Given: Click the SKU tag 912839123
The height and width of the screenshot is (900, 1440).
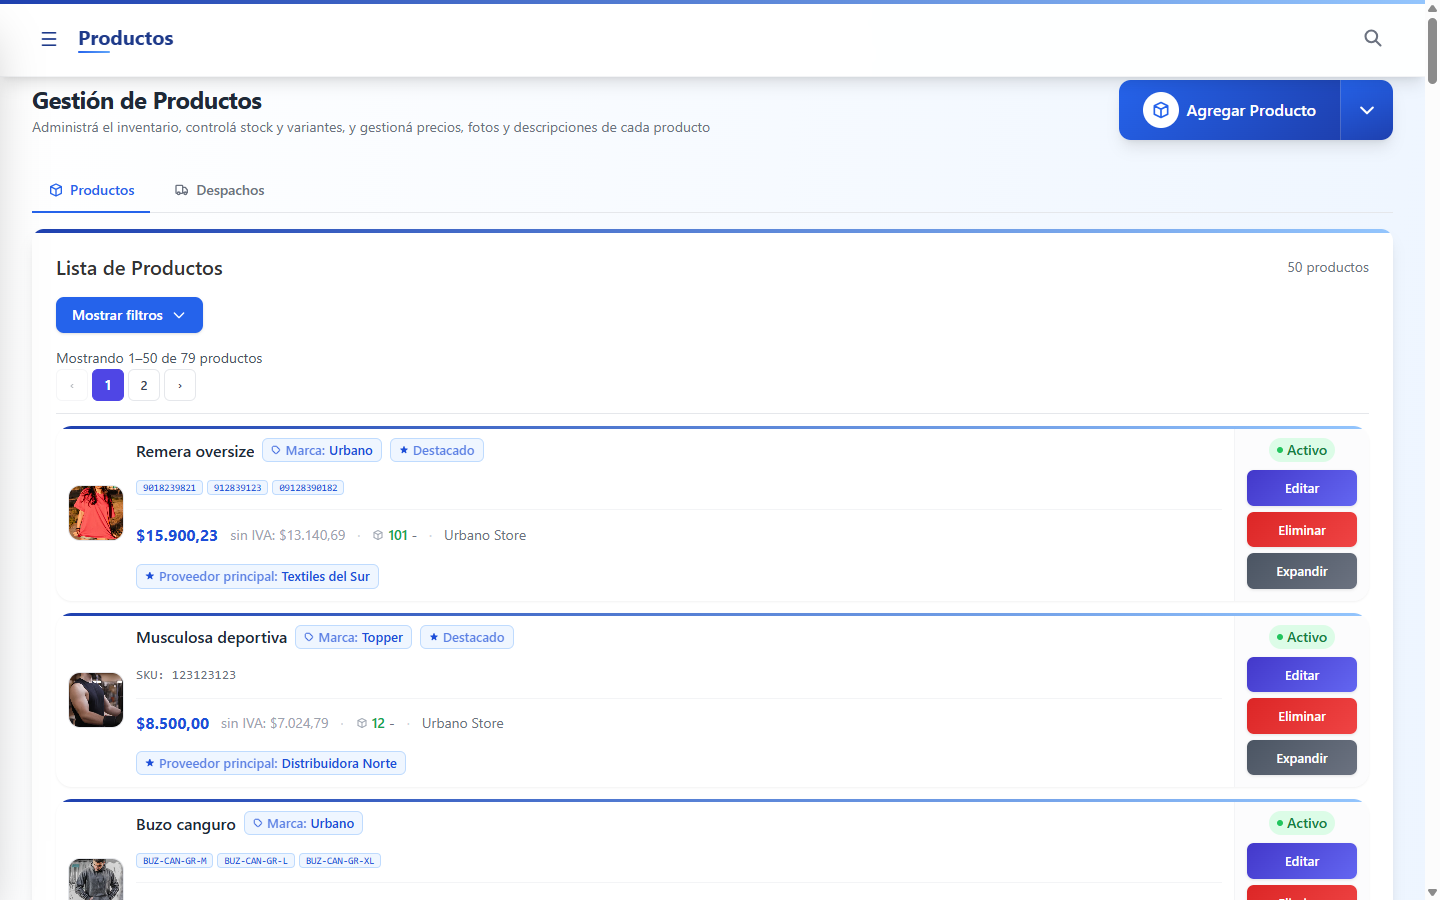Looking at the screenshot, I should click(237, 488).
